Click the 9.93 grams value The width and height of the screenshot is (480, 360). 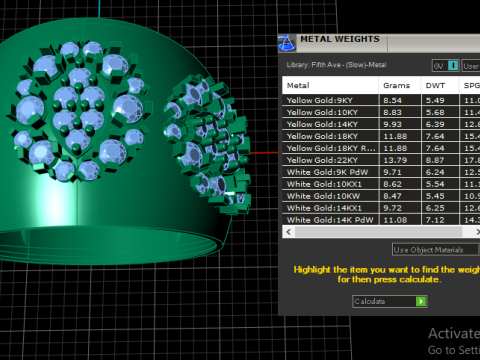392,124
